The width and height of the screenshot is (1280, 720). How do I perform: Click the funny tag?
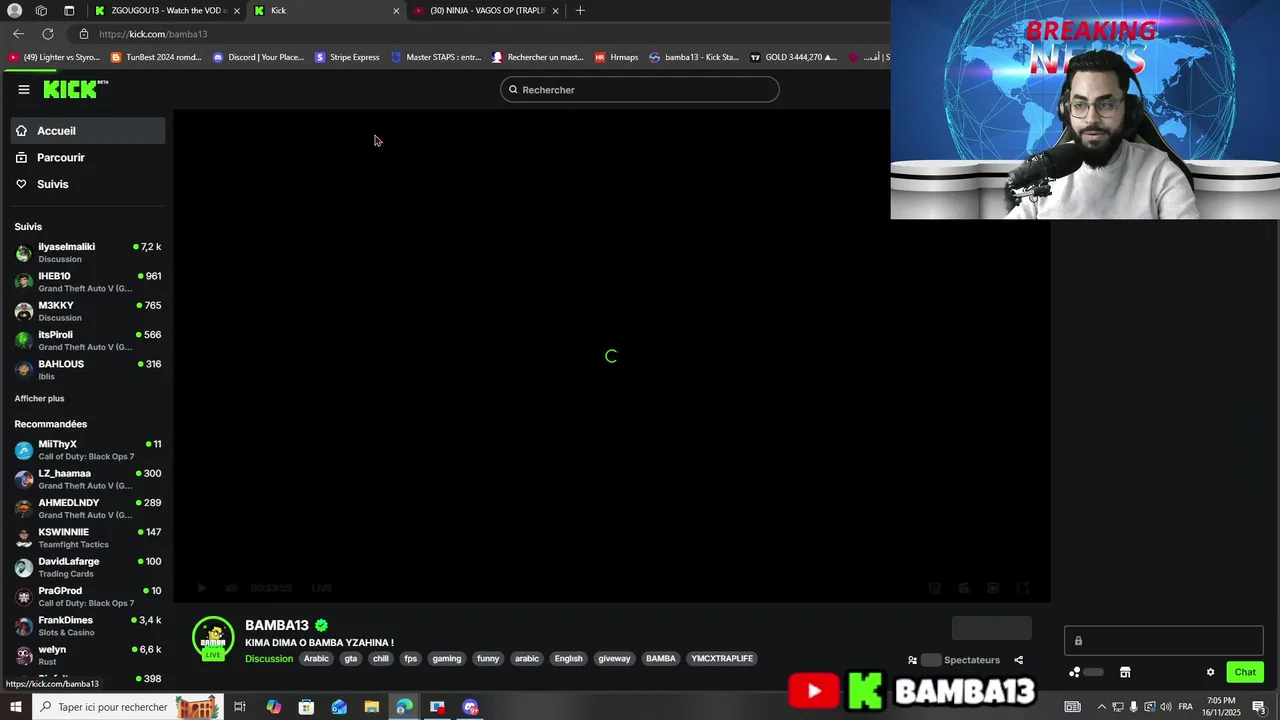[x=488, y=658]
